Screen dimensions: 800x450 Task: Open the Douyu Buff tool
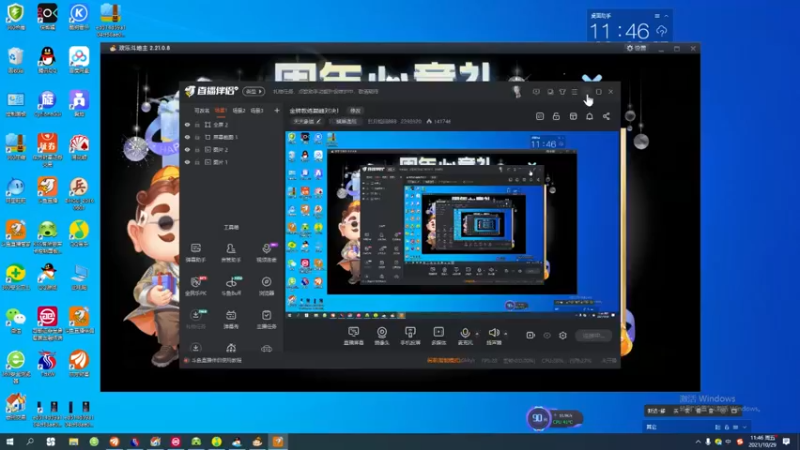pos(231,286)
